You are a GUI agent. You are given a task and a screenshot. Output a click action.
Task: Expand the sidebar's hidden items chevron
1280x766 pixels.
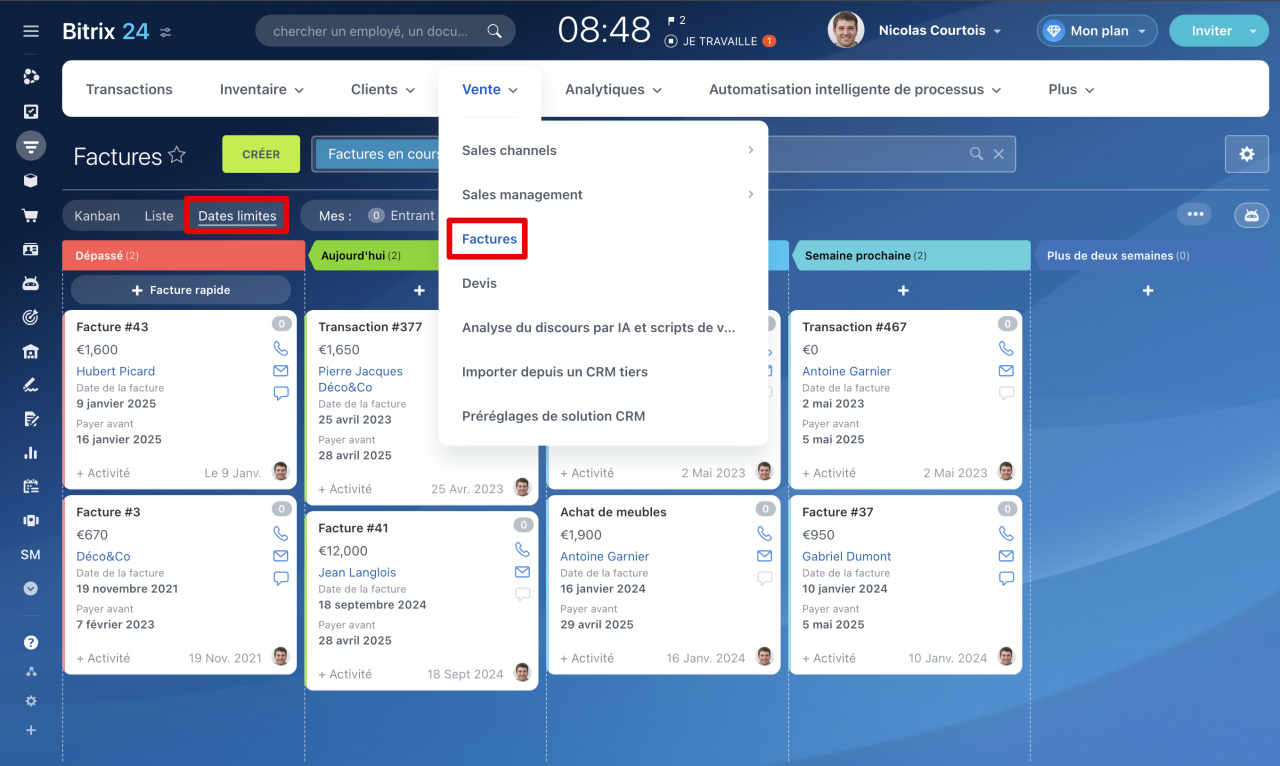point(31,589)
